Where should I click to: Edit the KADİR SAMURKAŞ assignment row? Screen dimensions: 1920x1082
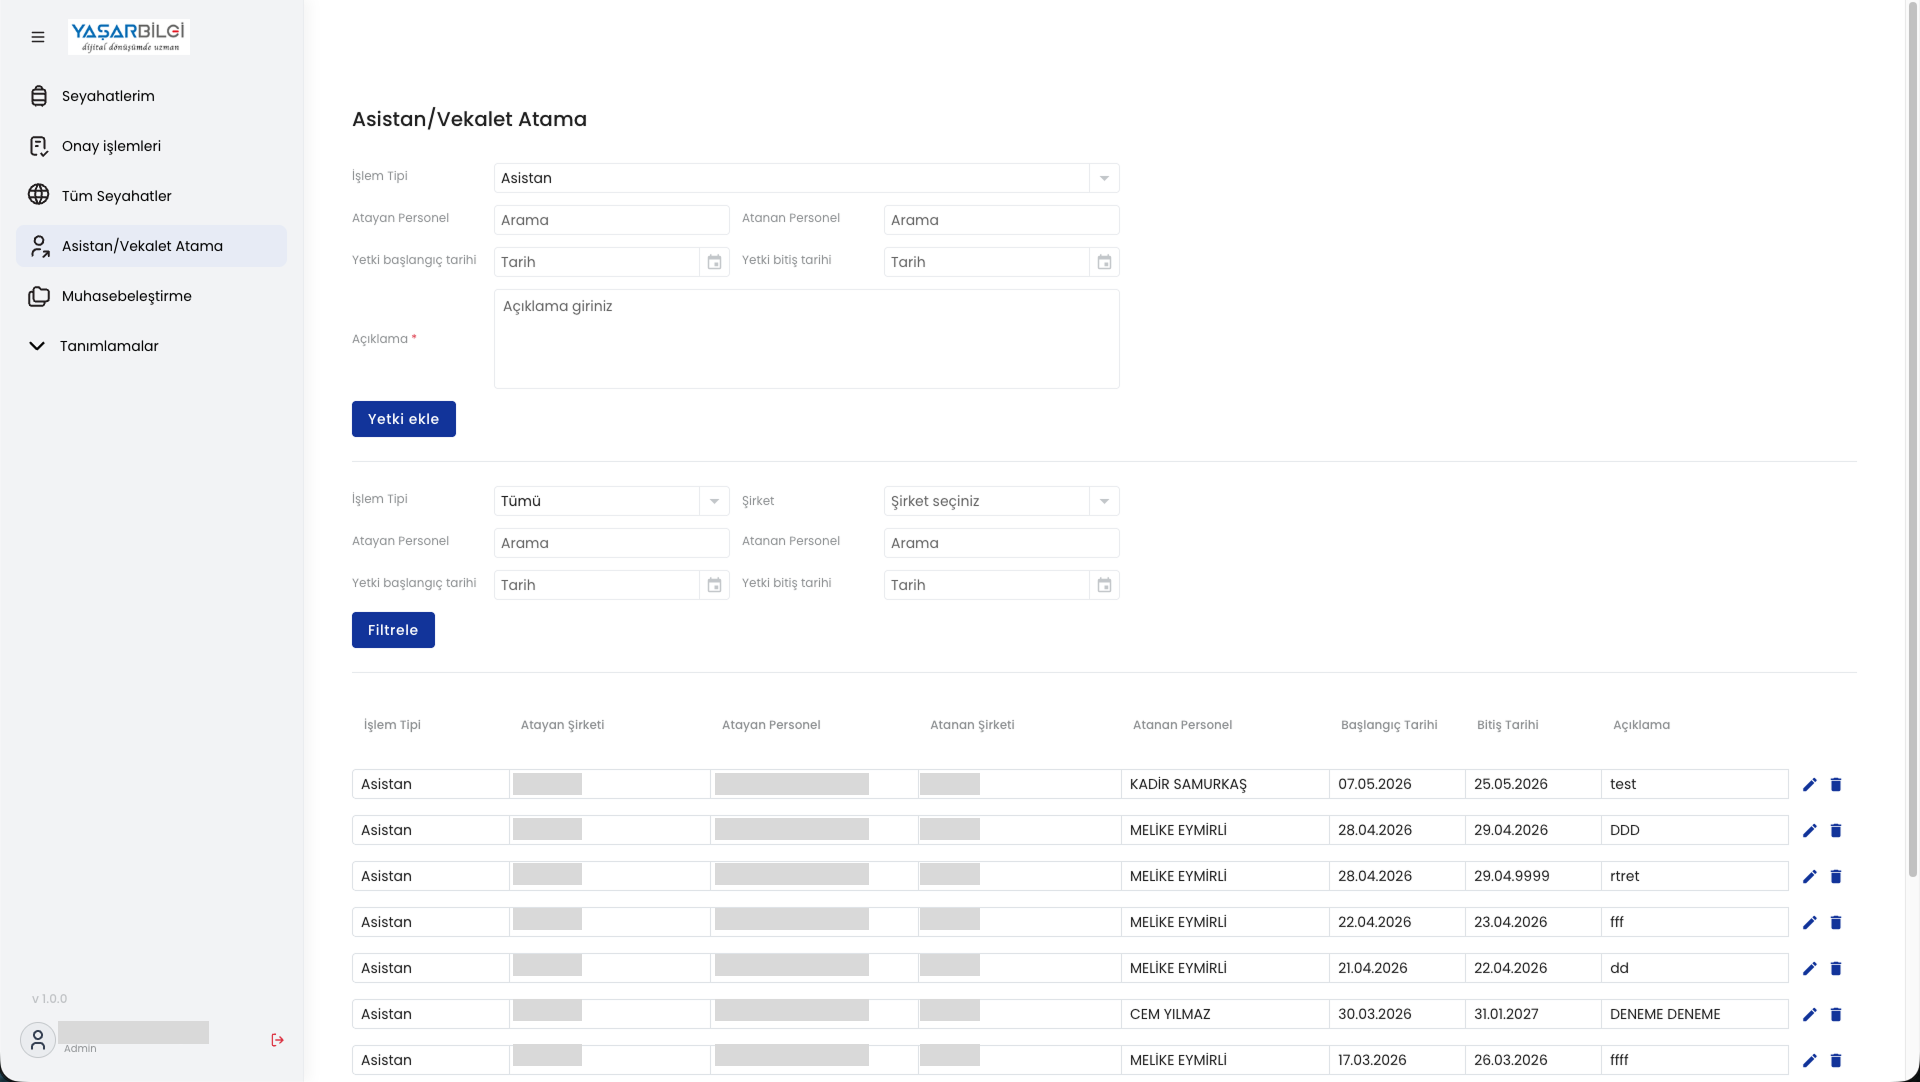click(x=1809, y=785)
